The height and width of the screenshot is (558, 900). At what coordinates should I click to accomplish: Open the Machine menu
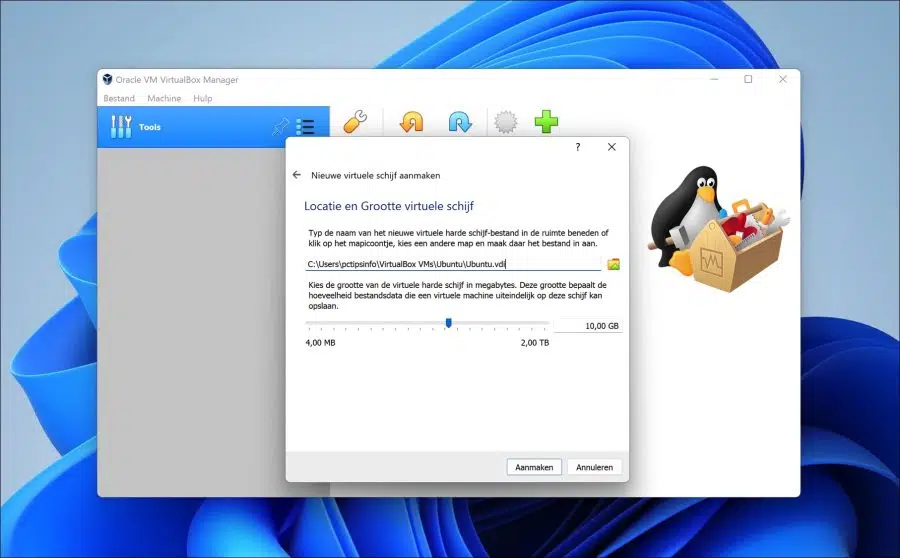164,98
